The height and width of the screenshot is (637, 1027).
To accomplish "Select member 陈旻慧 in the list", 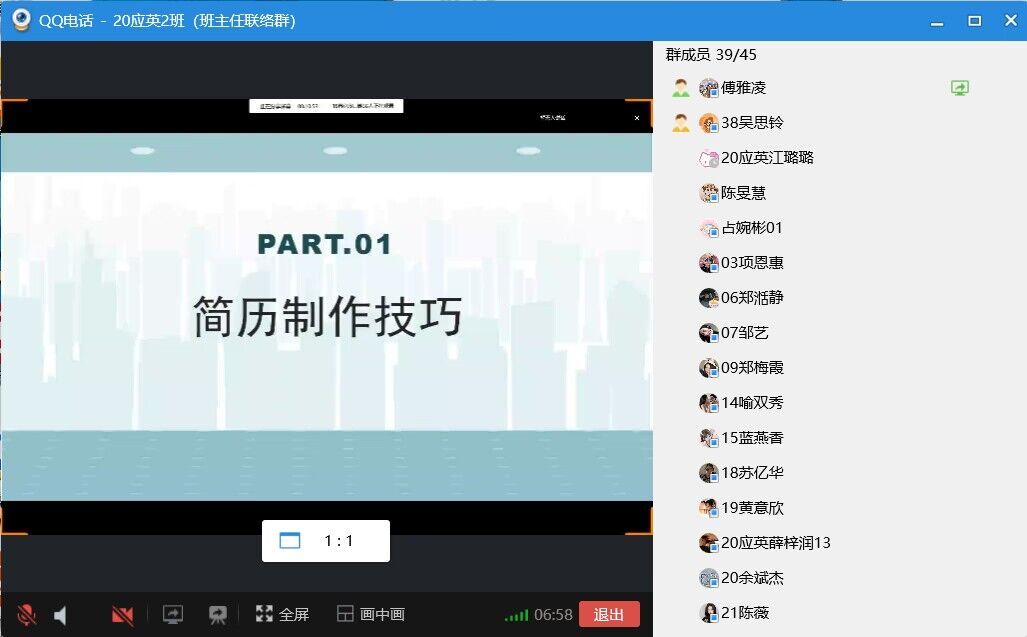I will 743,193.
